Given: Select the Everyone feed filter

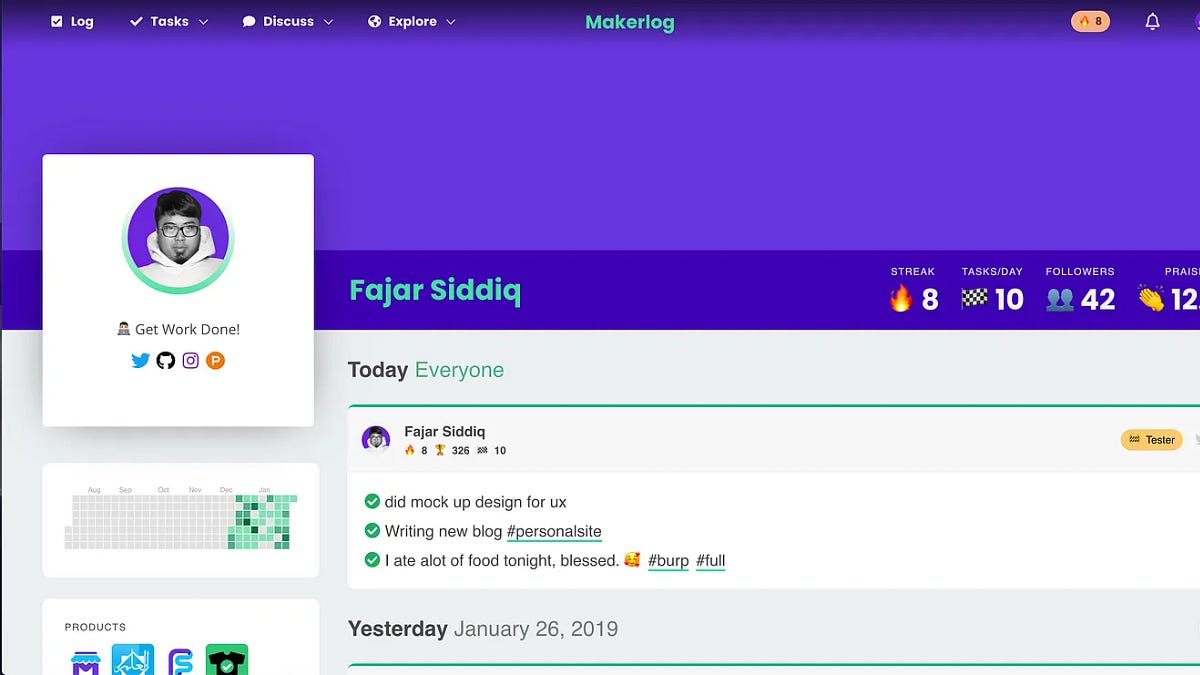Looking at the screenshot, I should [459, 370].
